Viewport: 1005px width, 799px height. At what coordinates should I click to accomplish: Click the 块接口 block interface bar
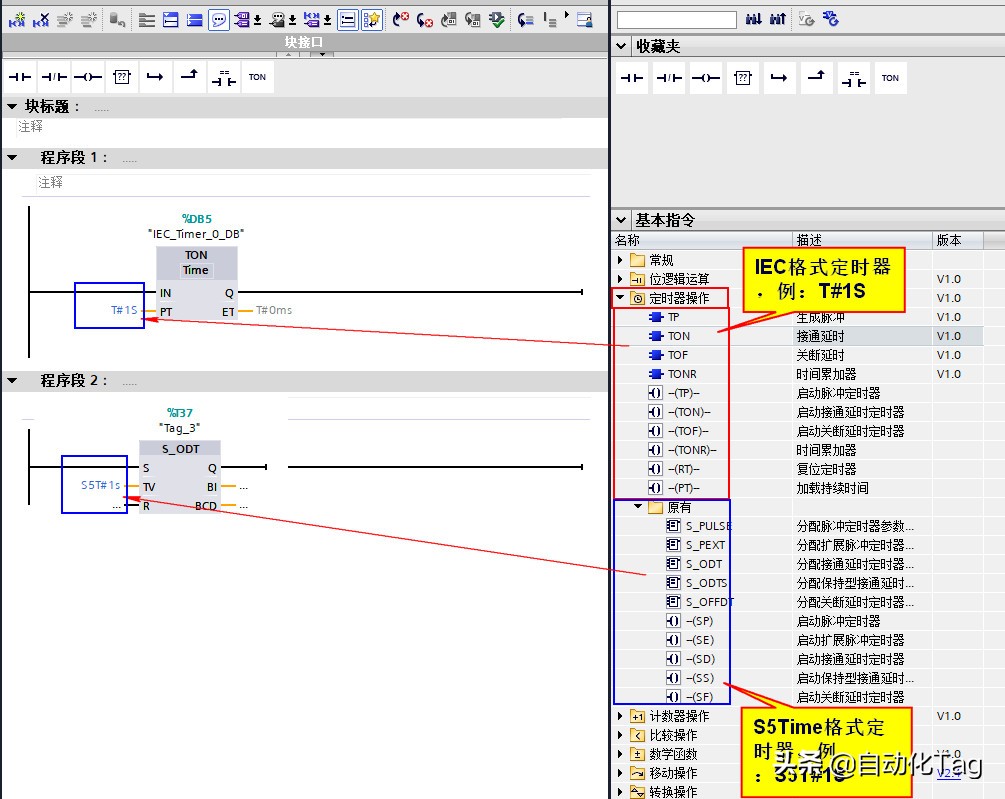click(x=304, y=42)
